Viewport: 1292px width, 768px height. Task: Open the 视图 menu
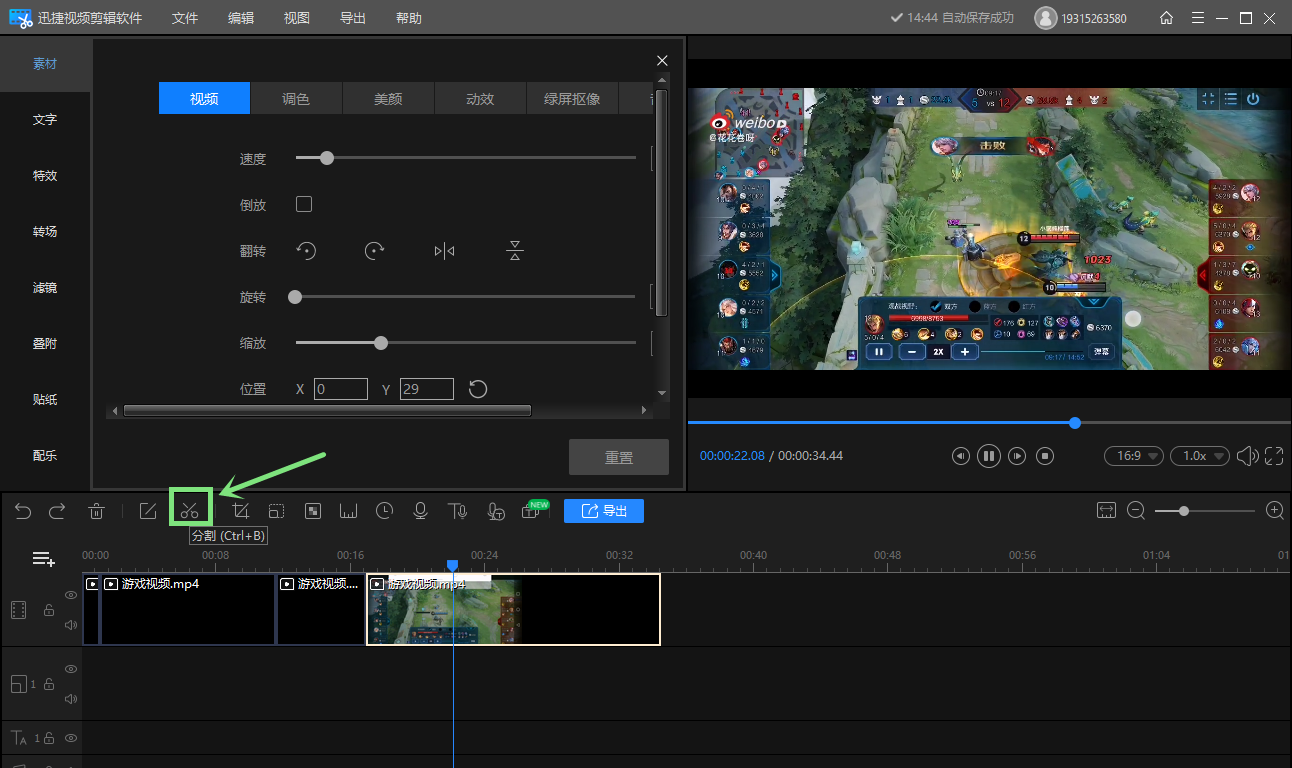pos(297,18)
